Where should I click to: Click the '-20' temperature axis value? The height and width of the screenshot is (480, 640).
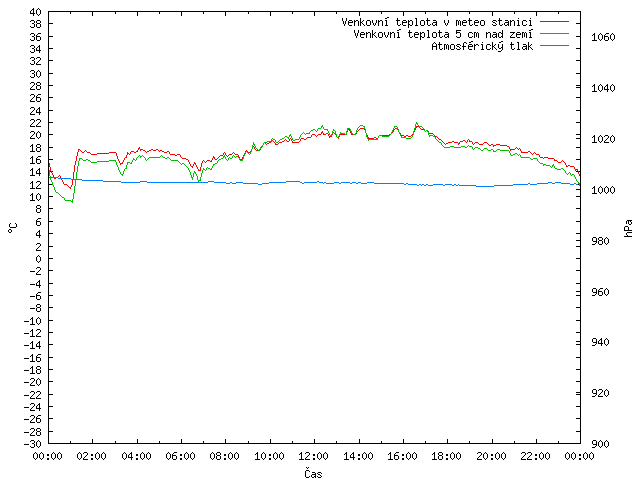(x=33, y=382)
